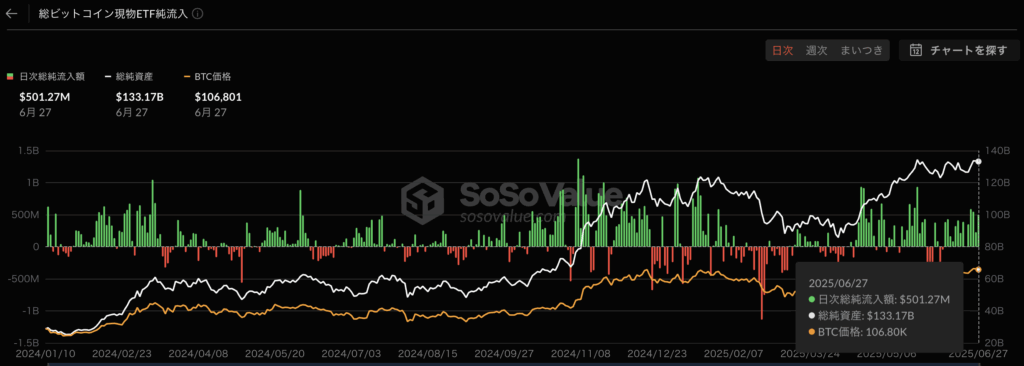This screenshot has height=366, width=1024.
Task: Click the white 総純資産 legend line marker
Action: coord(108,77)
